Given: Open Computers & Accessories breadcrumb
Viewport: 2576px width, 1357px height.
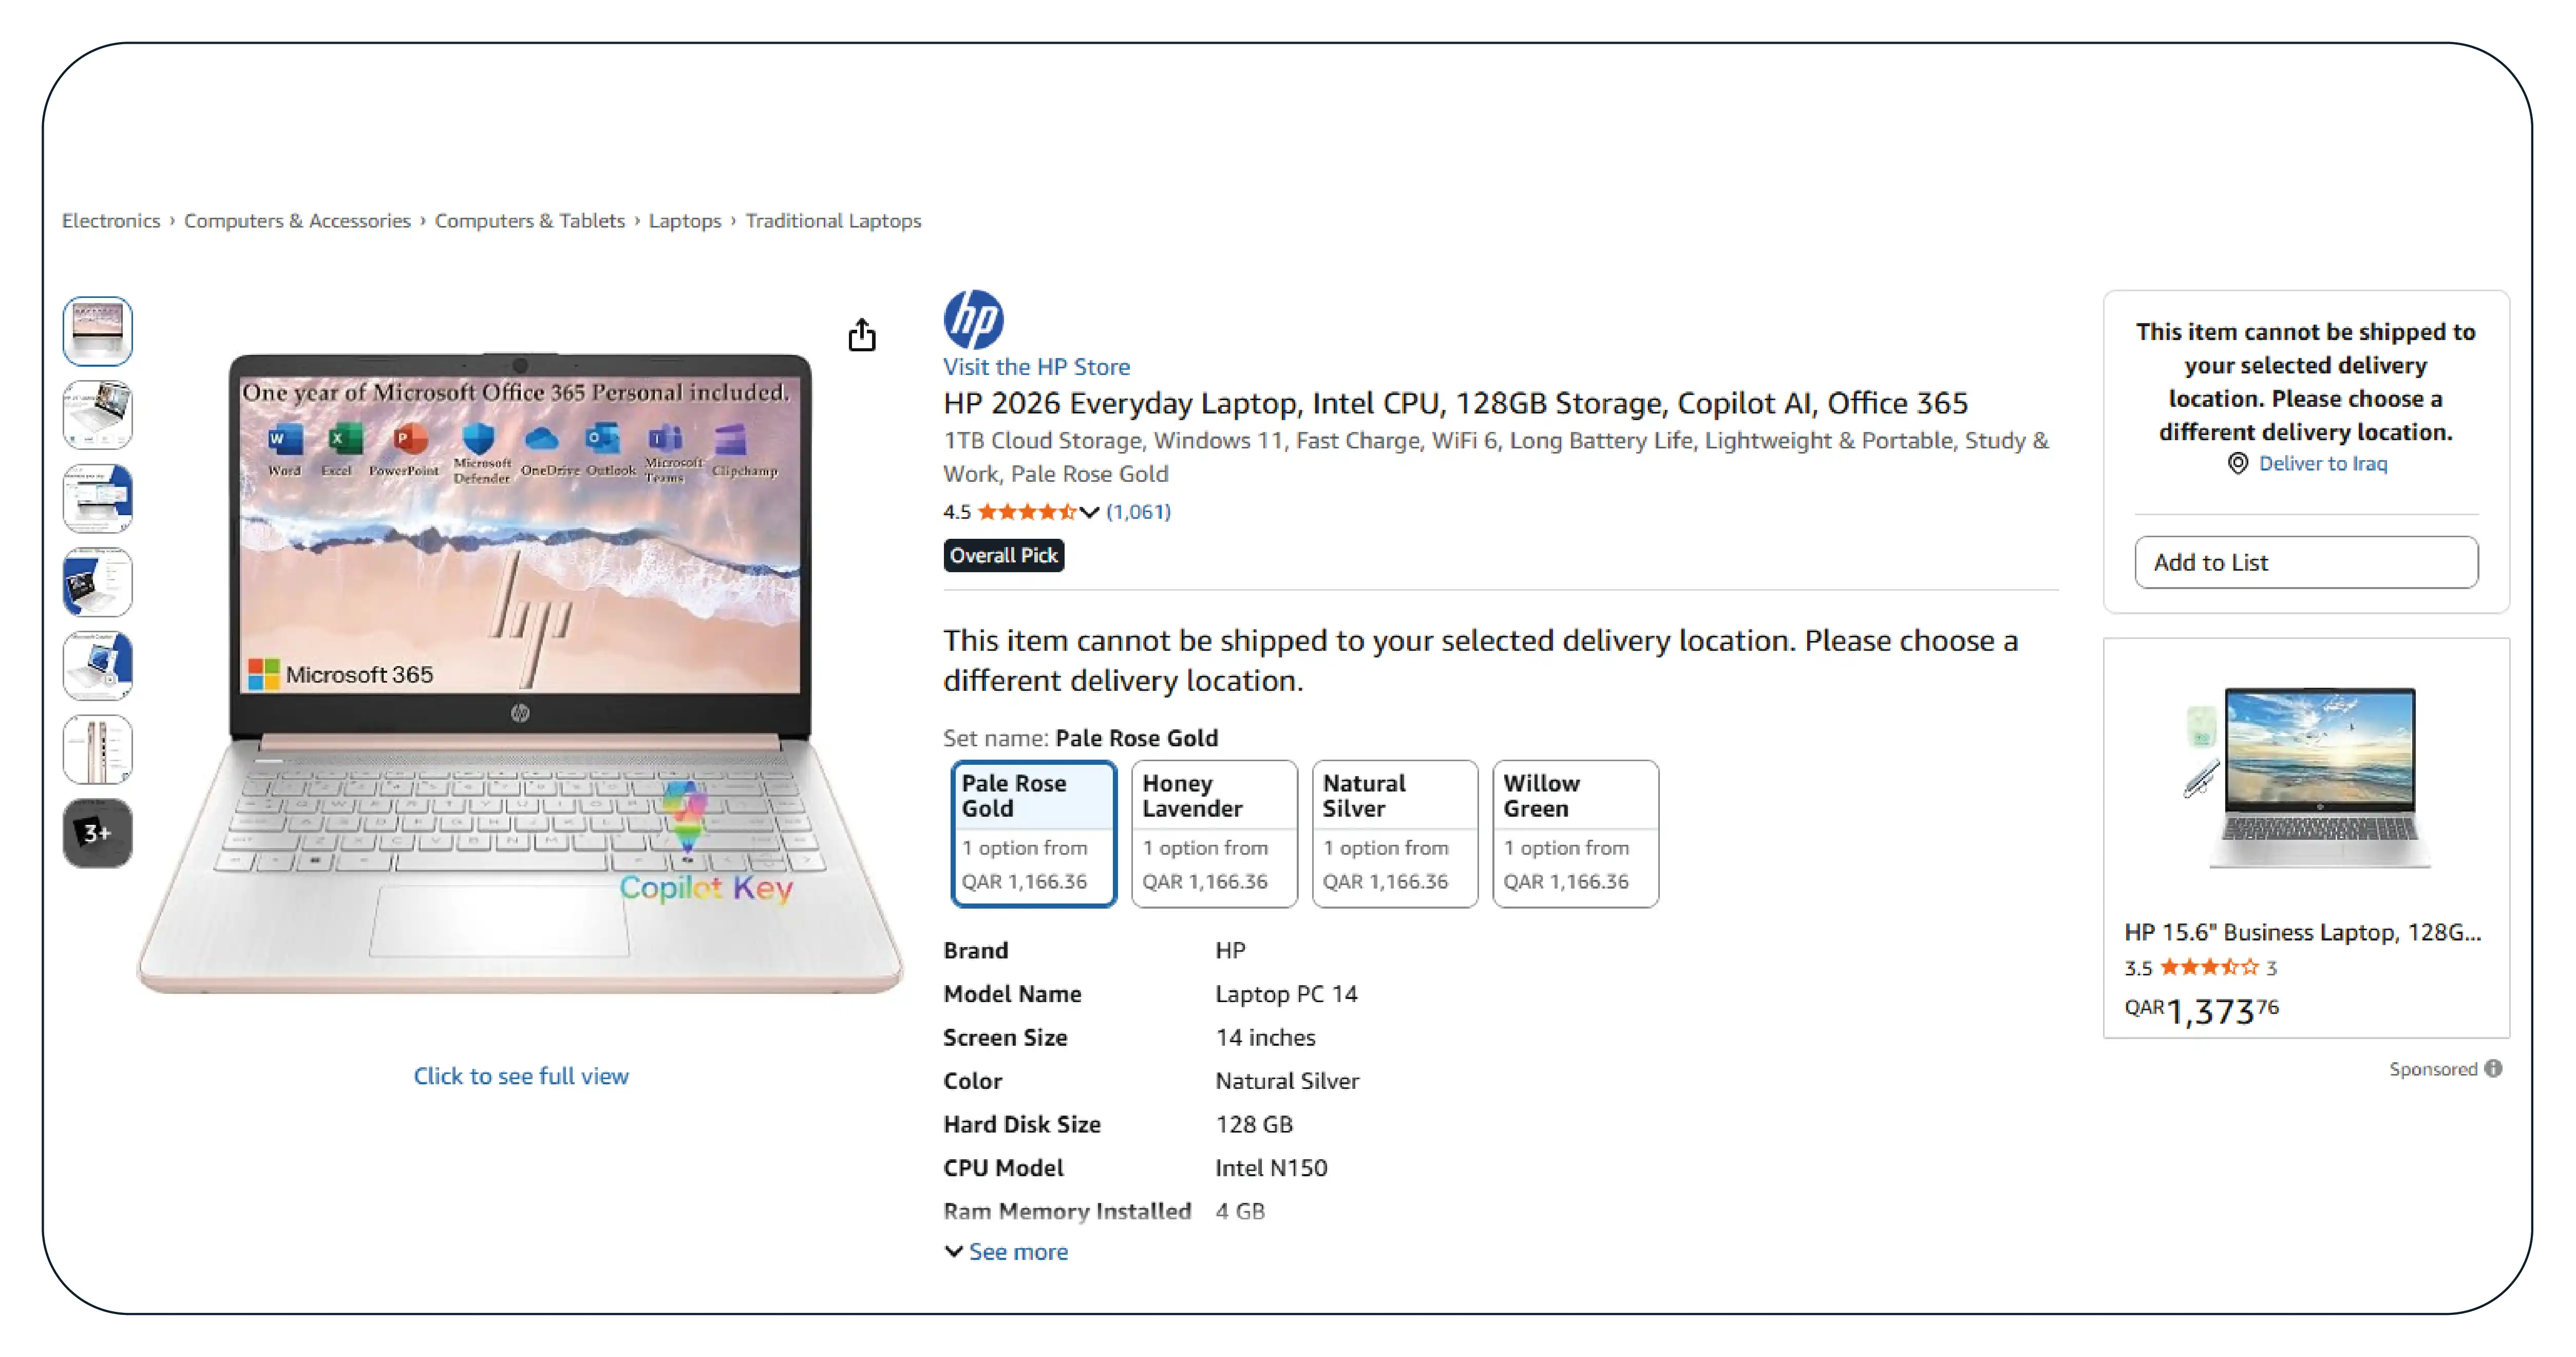Looking at the screenshot, I should click(297, 220).
